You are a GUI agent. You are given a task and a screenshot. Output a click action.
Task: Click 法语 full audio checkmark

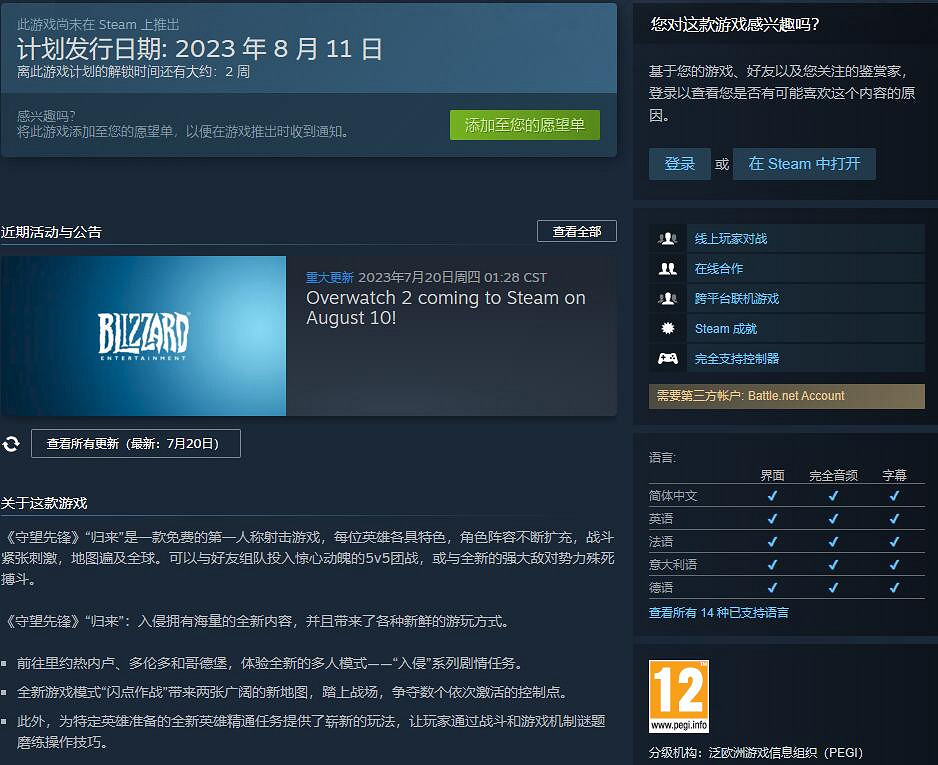(x=833, y=540)
